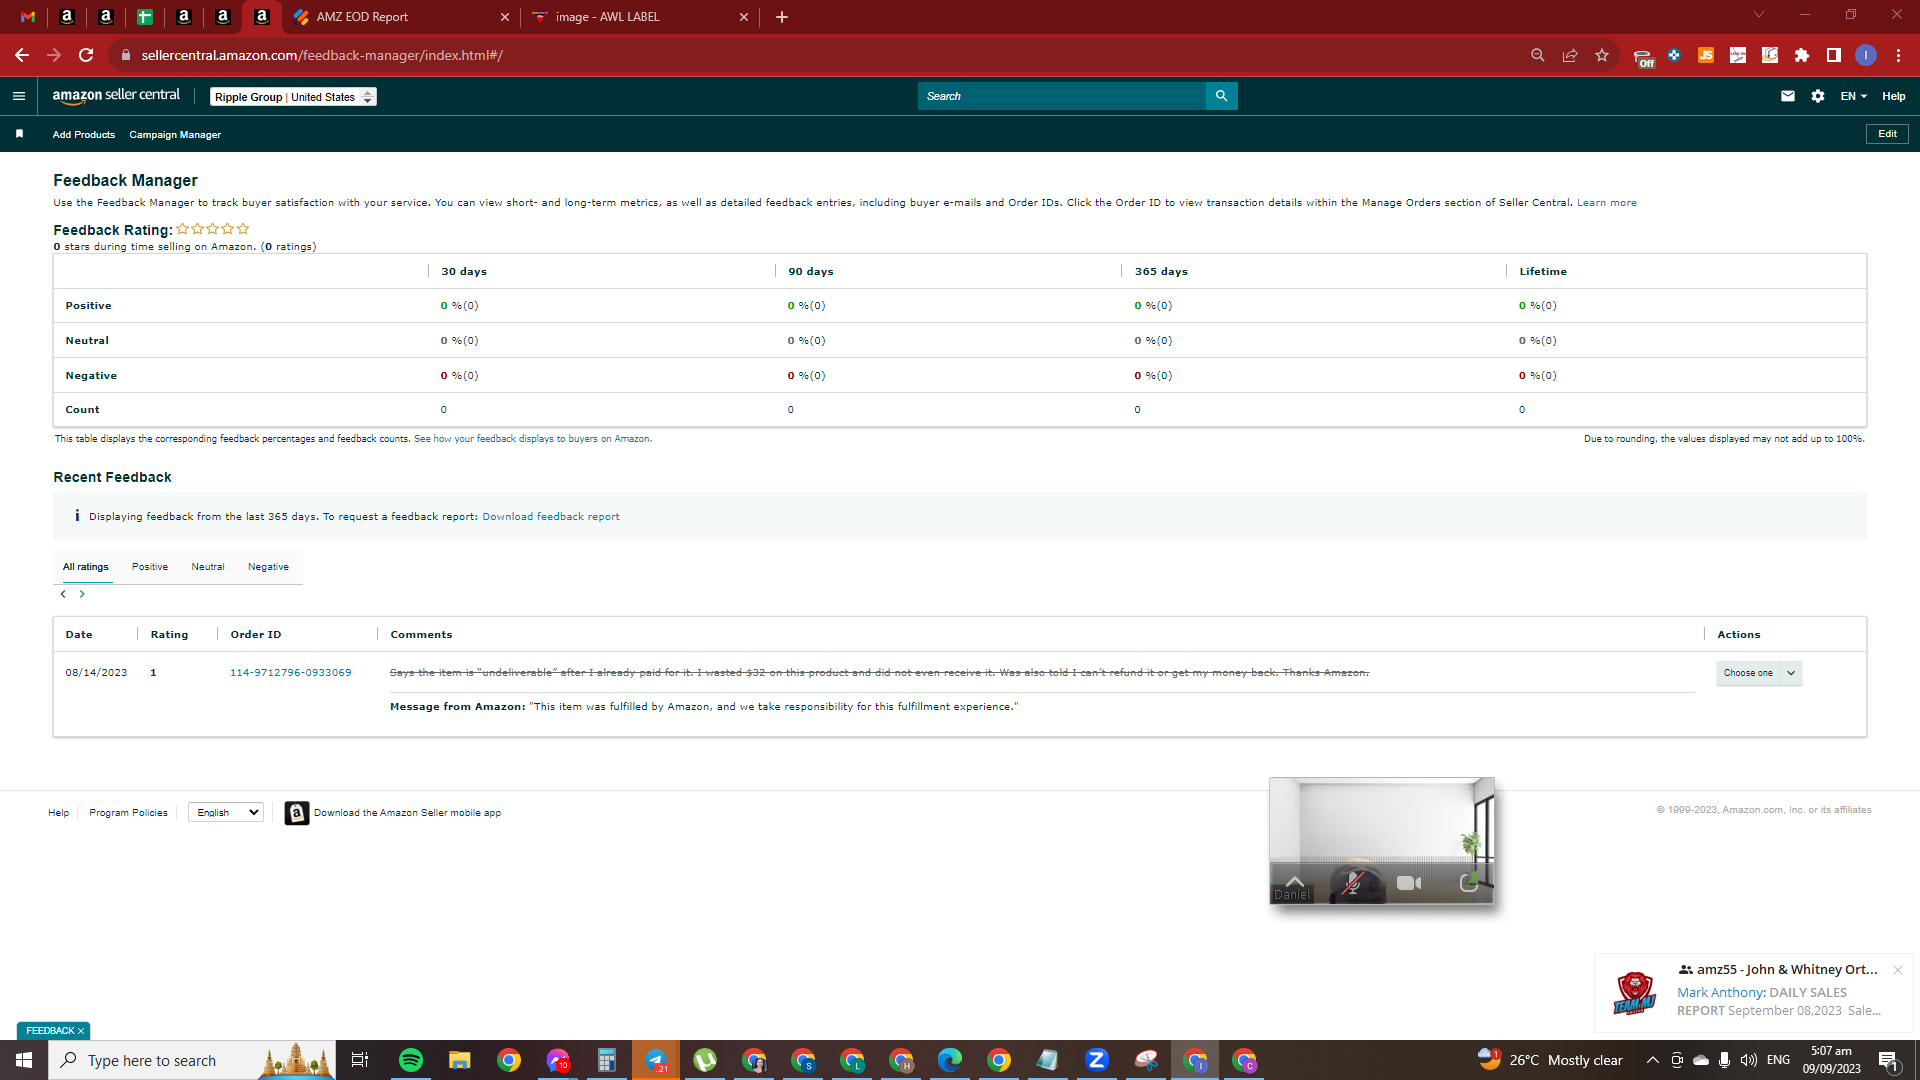Reload the page with the refresh icon
Viewport: 1920px width, 1080px height.
(x=86, y=55)
